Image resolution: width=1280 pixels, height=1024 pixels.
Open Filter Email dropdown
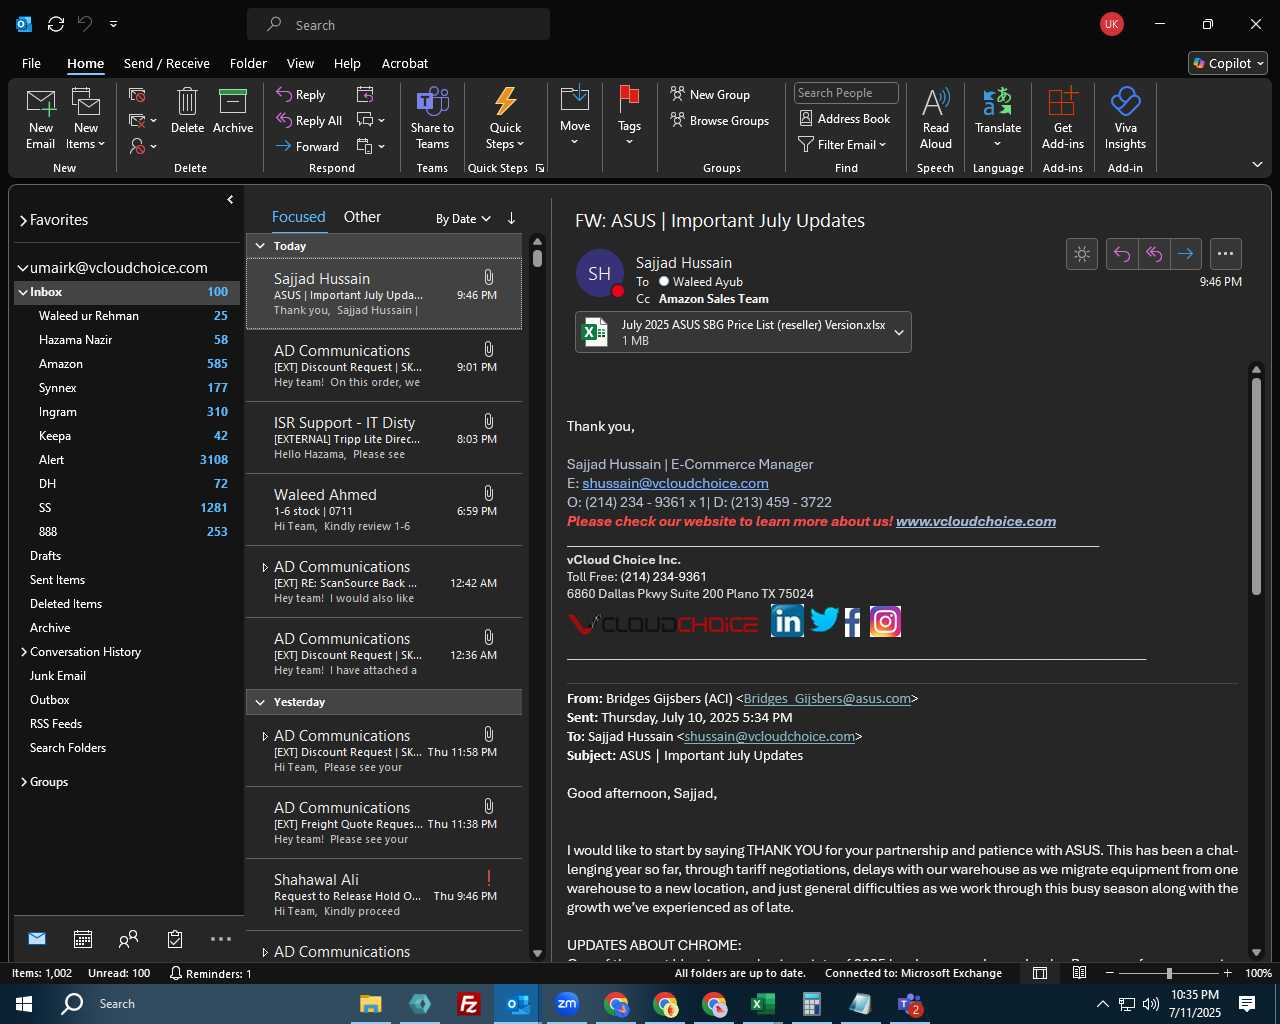842,145
